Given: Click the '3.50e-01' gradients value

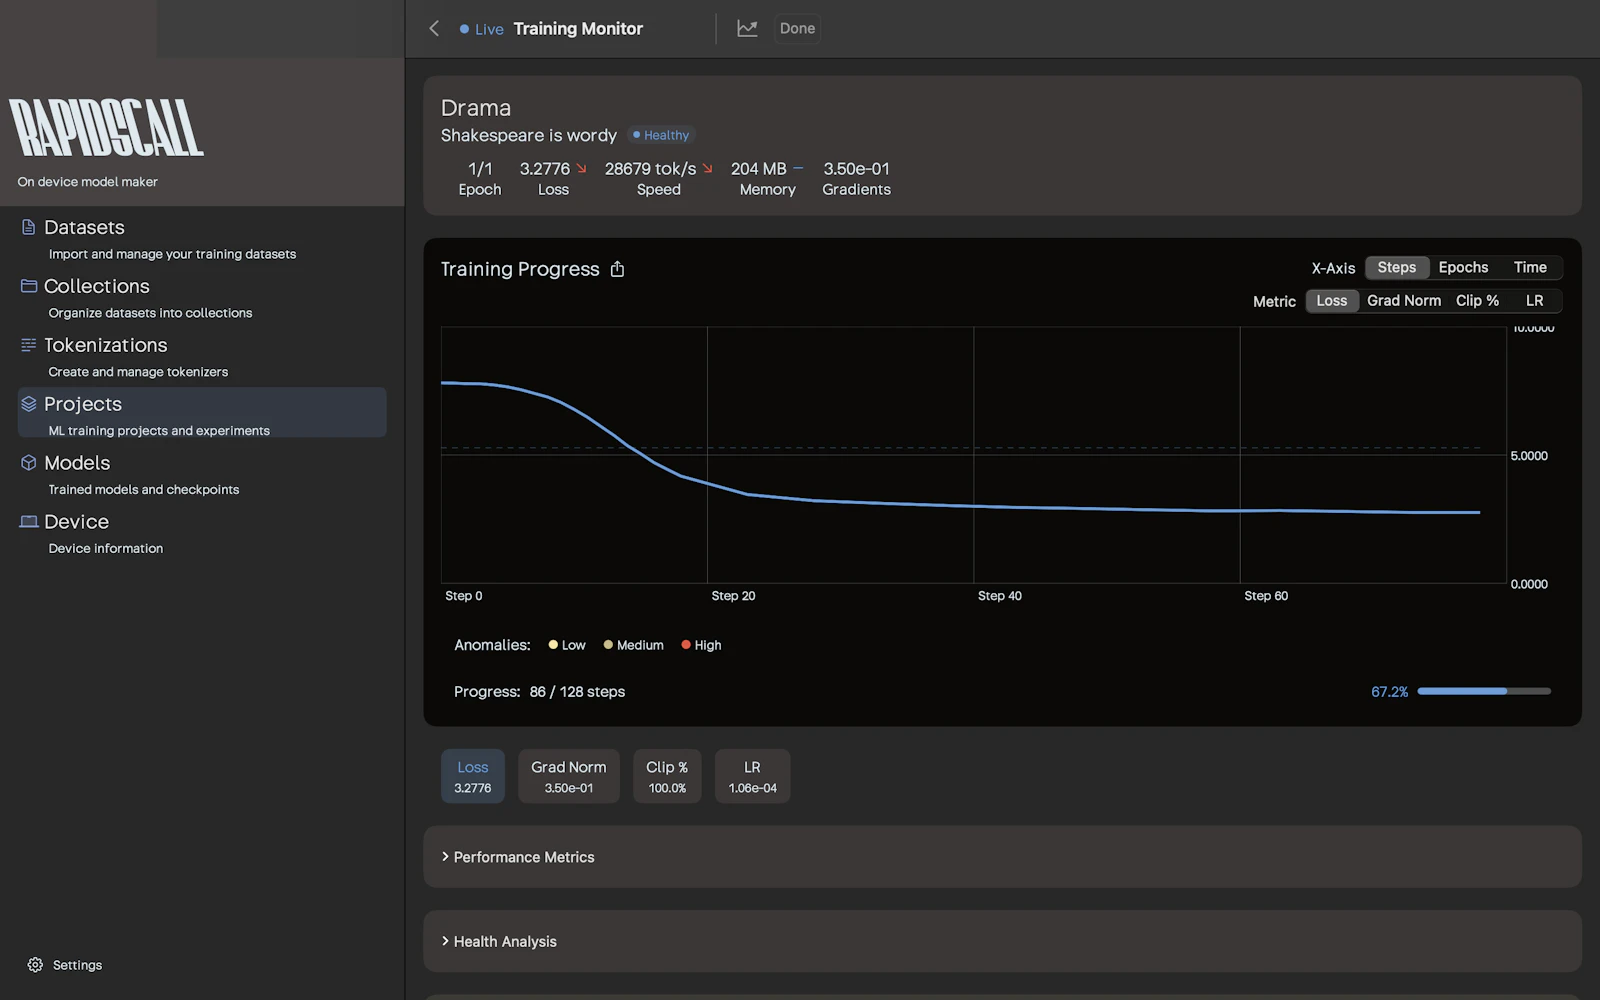Looking at the screenshot, I should pyautogui.click(x=856, y=169).
